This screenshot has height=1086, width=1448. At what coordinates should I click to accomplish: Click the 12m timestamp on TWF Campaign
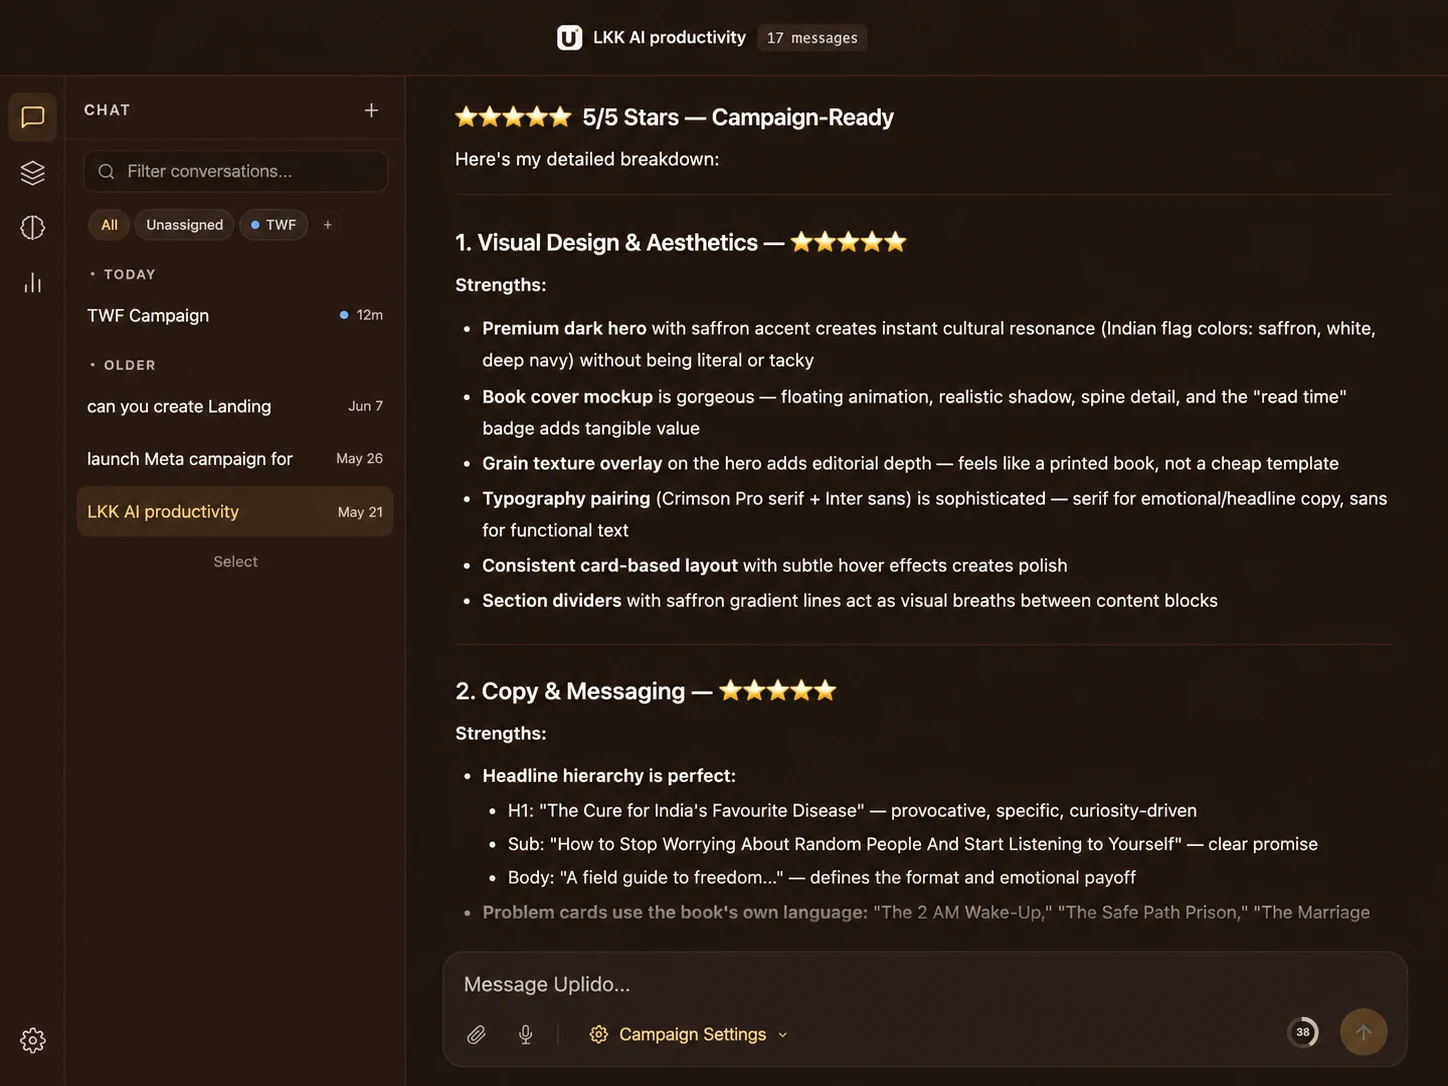point(369,315)
